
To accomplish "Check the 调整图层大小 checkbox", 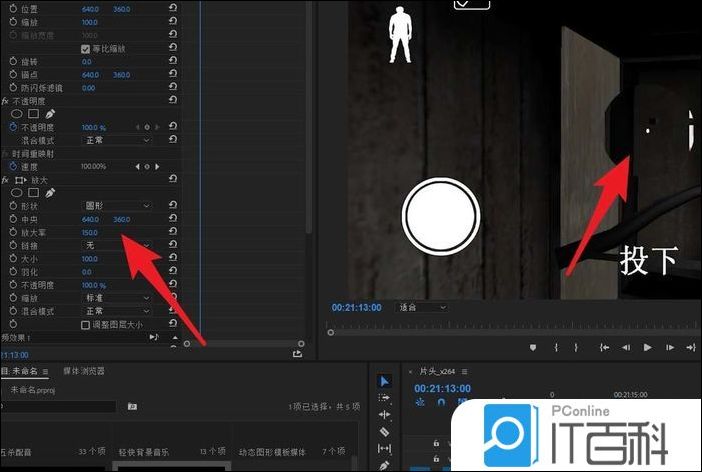I will [86, 325].
